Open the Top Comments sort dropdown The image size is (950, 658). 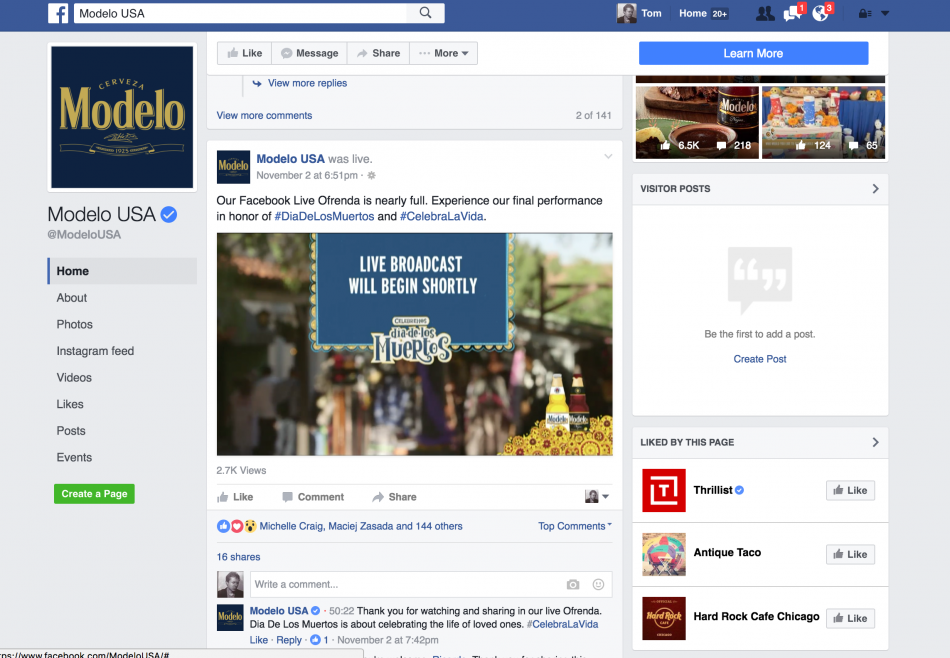575,526
